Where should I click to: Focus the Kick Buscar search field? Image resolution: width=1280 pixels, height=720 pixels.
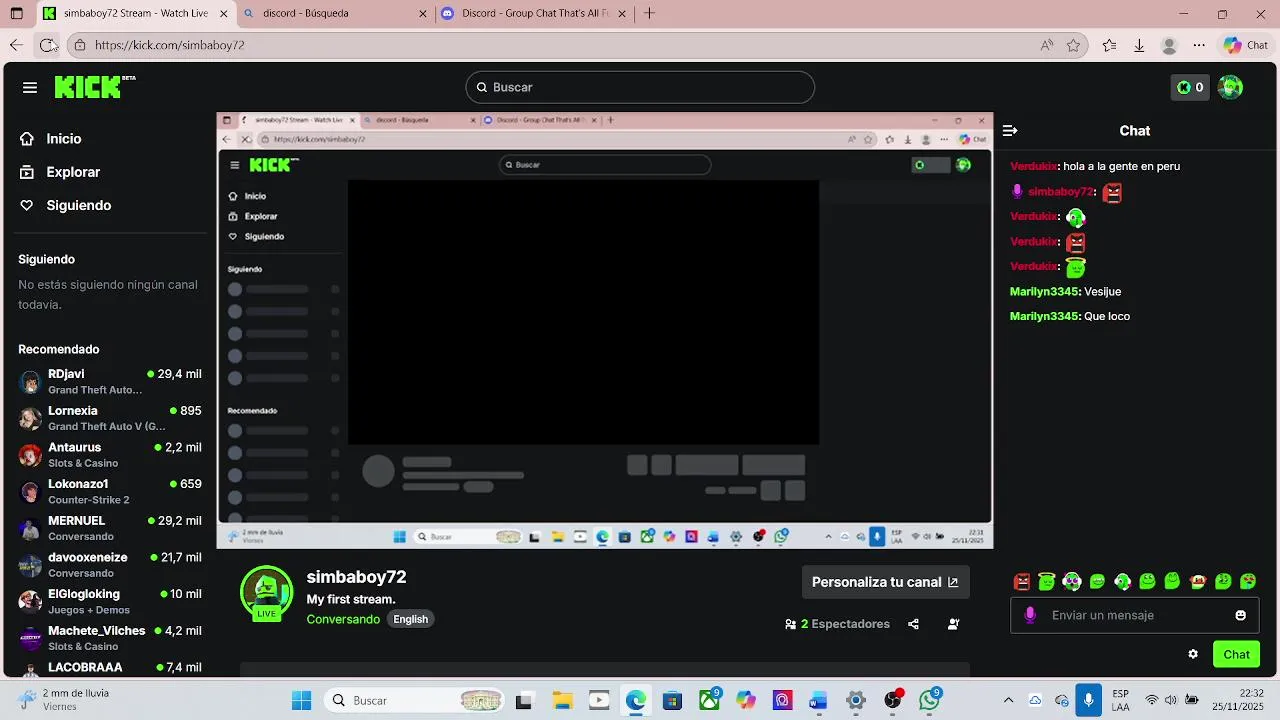[640, 87]
